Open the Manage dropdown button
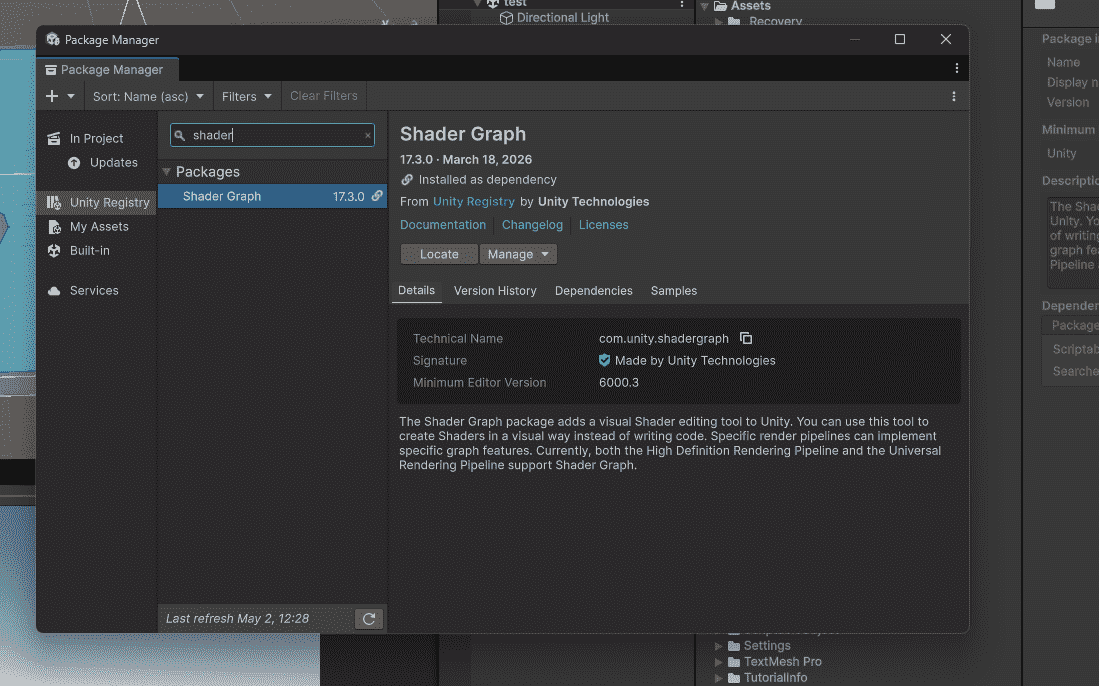This screenshot has width=1099, height=686. pyautogui.click(x=518, y=254)
